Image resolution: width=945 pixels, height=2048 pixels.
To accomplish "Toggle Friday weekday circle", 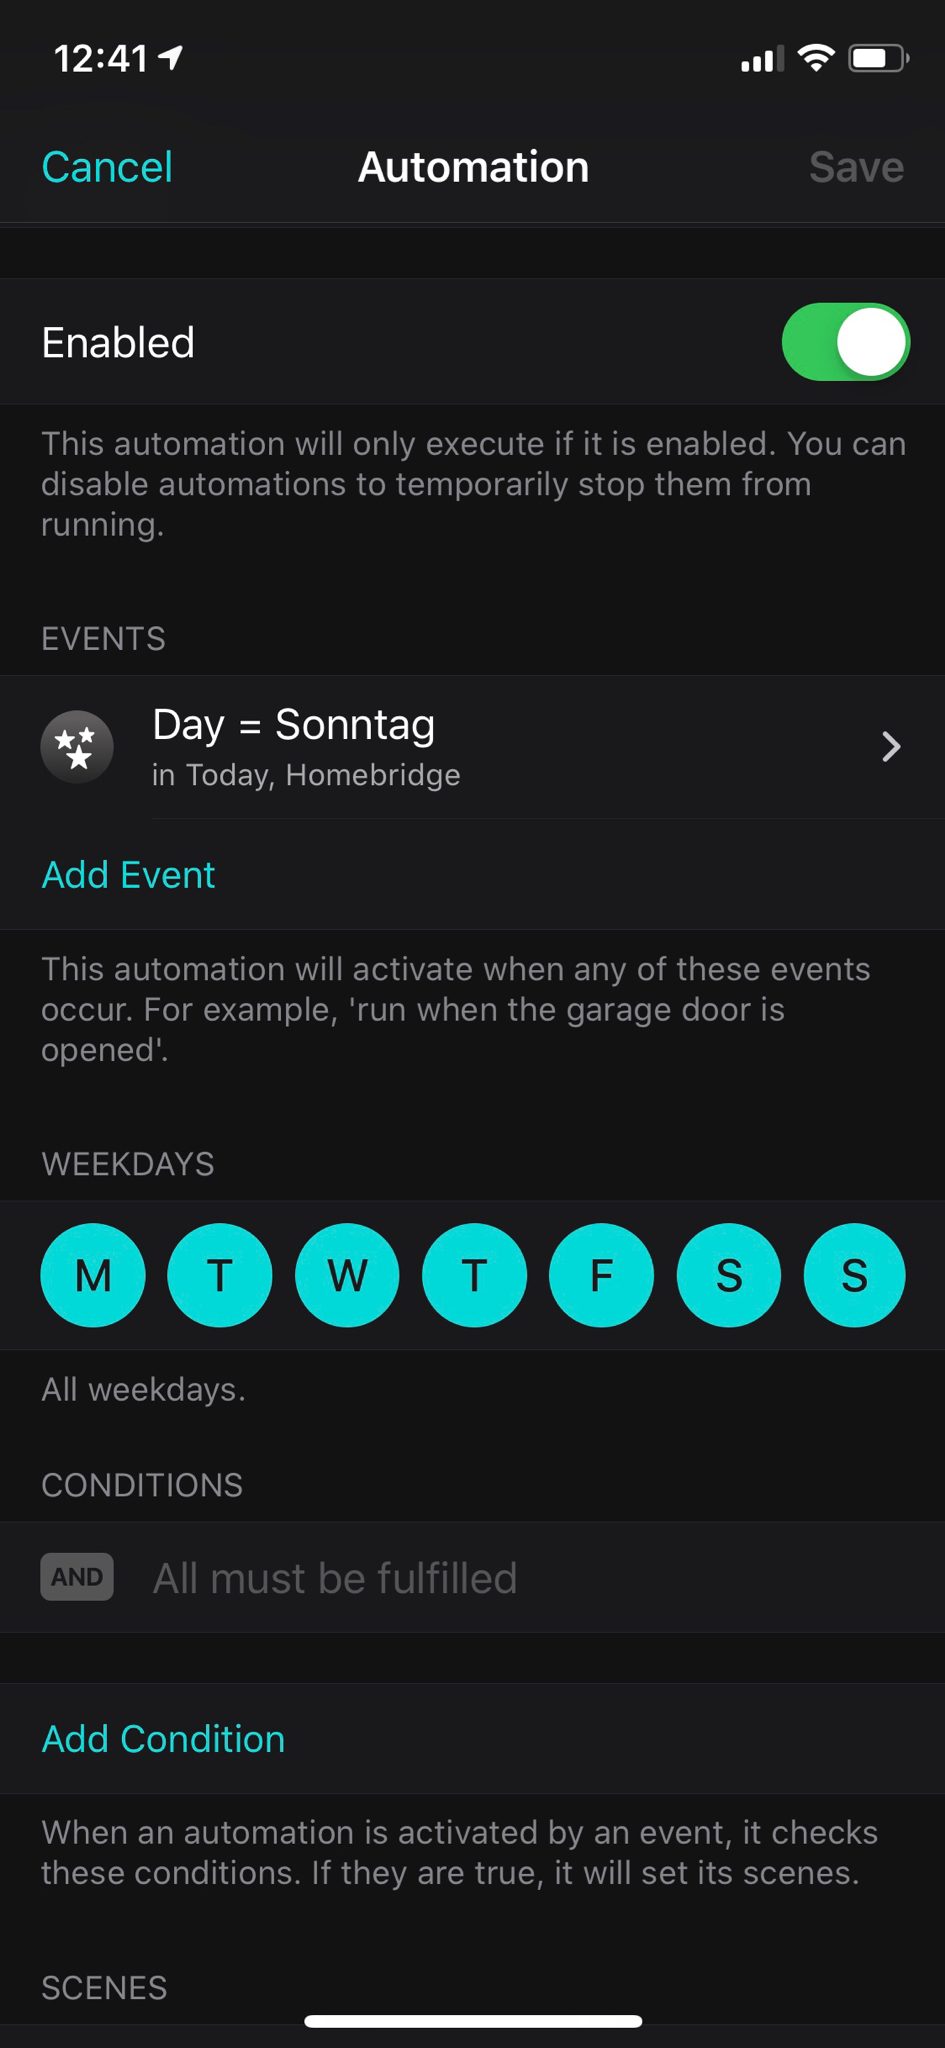I will (x=601, y=1275).
